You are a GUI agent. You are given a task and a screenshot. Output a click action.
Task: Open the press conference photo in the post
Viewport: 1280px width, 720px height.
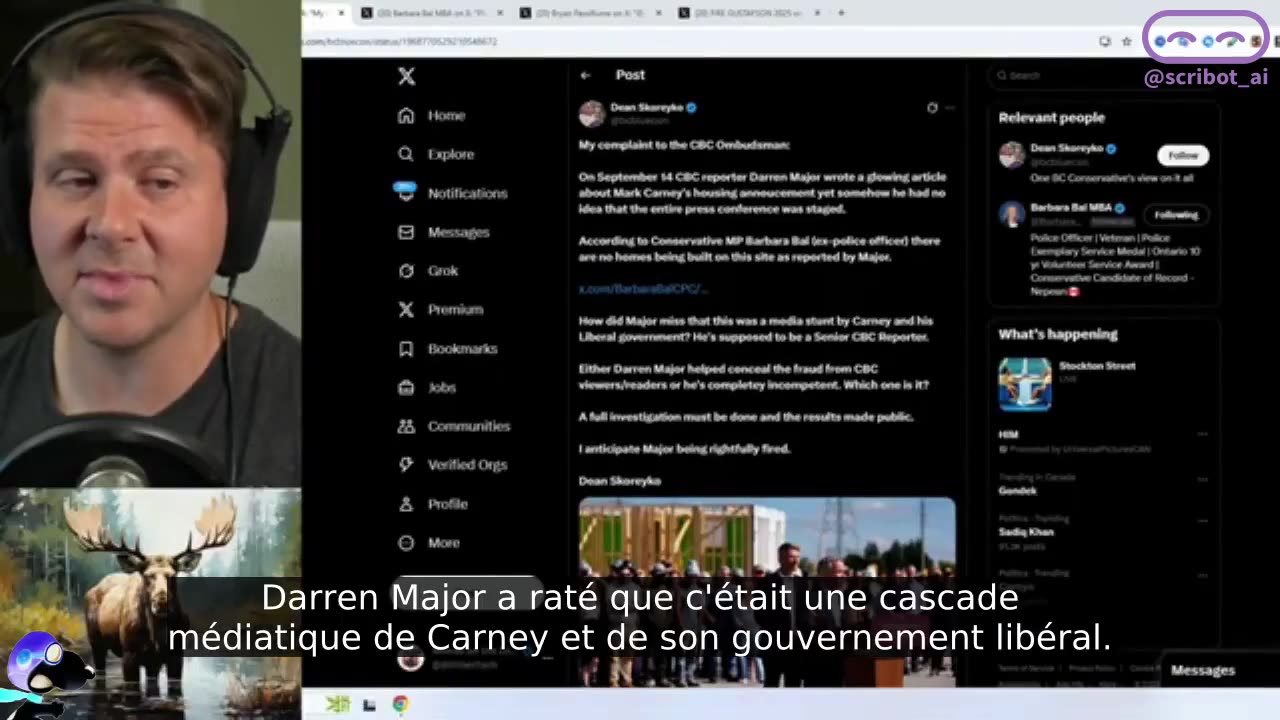767,590
